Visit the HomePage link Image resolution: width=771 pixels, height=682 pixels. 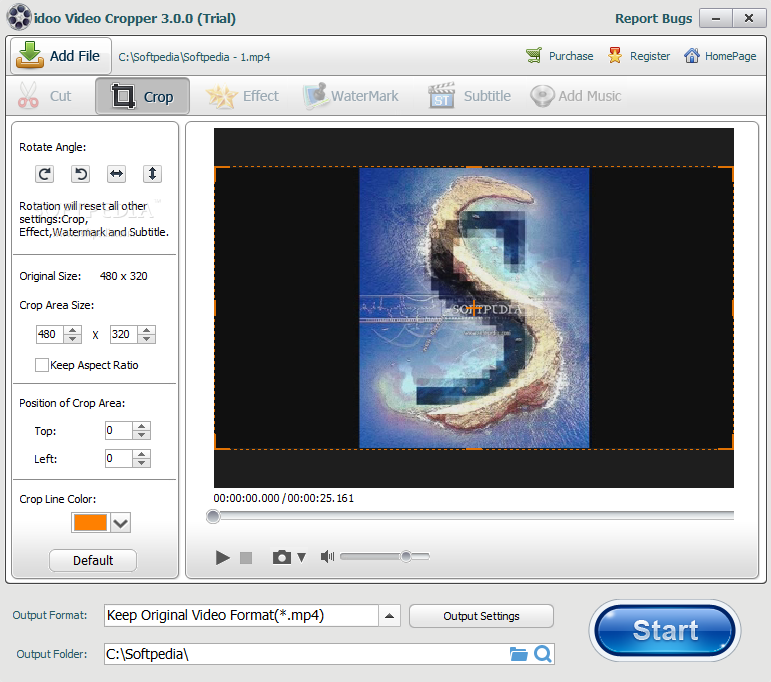730,56
